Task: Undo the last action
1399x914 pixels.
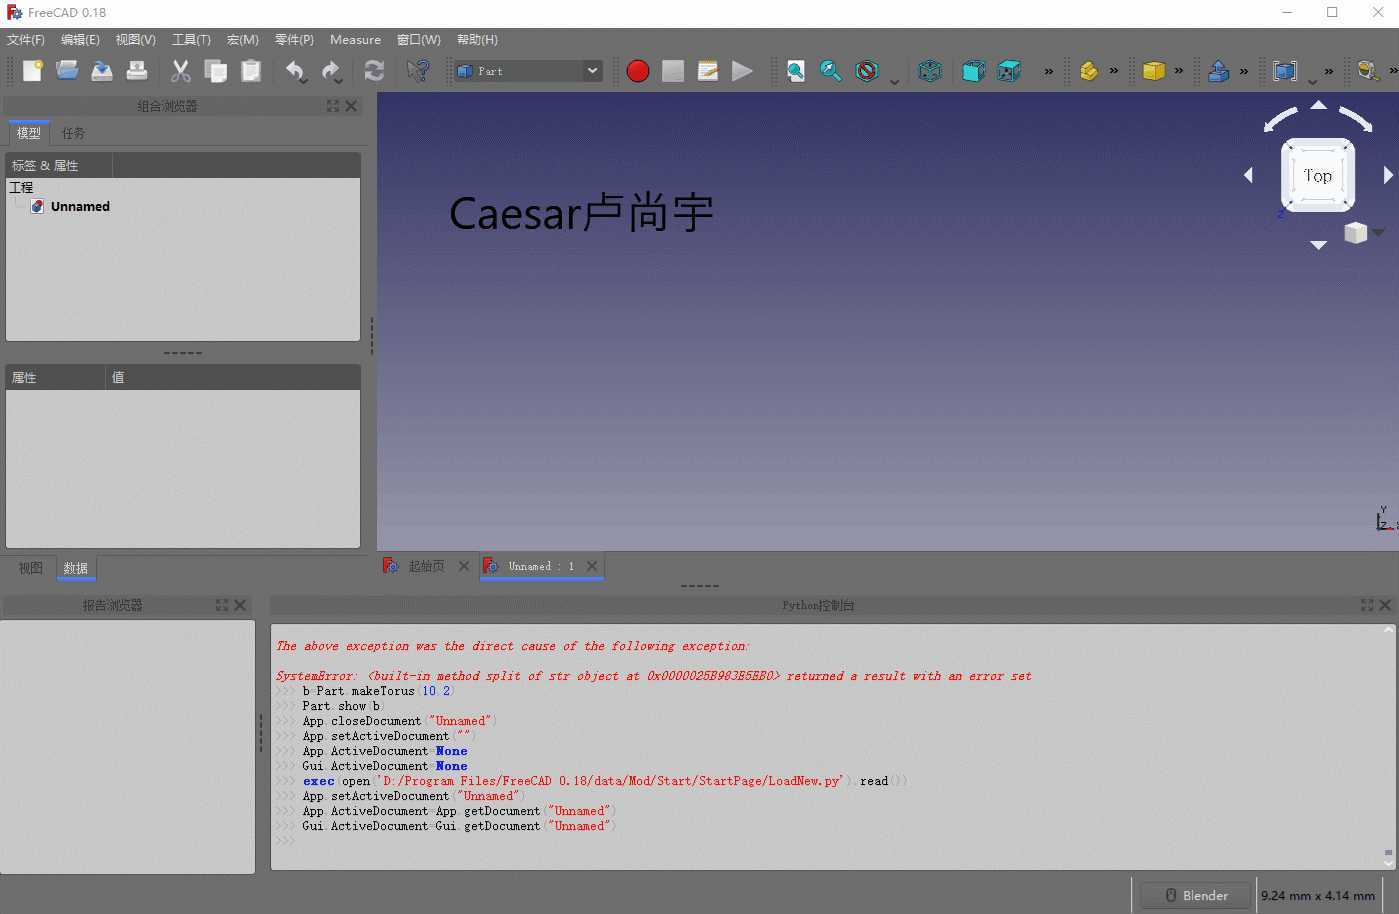Action: point(295,71)
